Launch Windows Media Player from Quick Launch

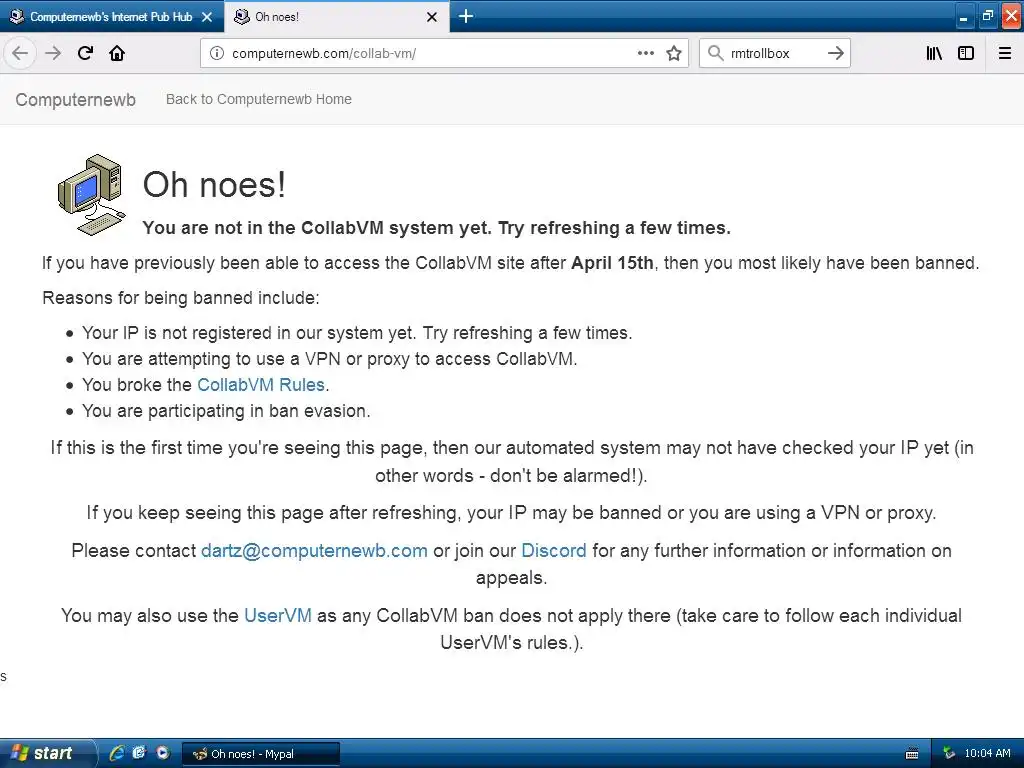(x=162, y=753)
